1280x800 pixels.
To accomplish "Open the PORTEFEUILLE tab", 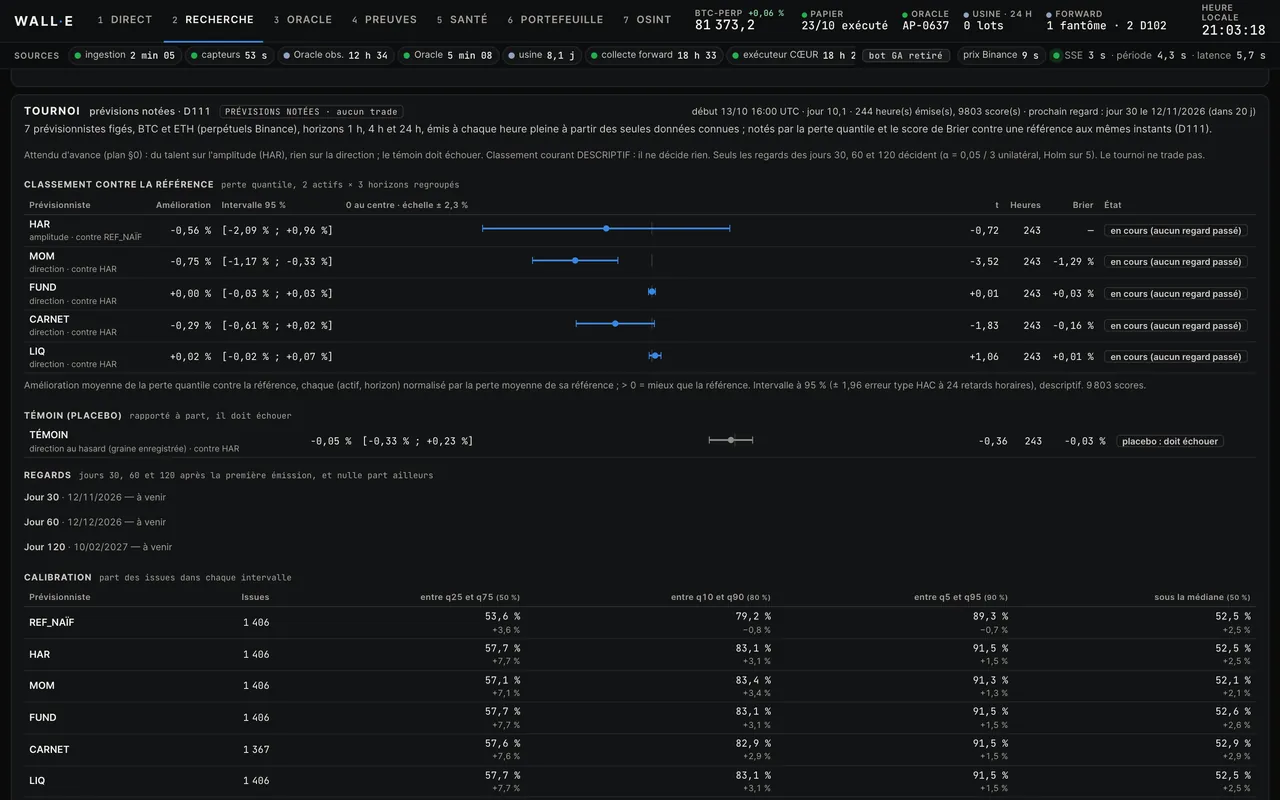I will click(x=555, y=20).
